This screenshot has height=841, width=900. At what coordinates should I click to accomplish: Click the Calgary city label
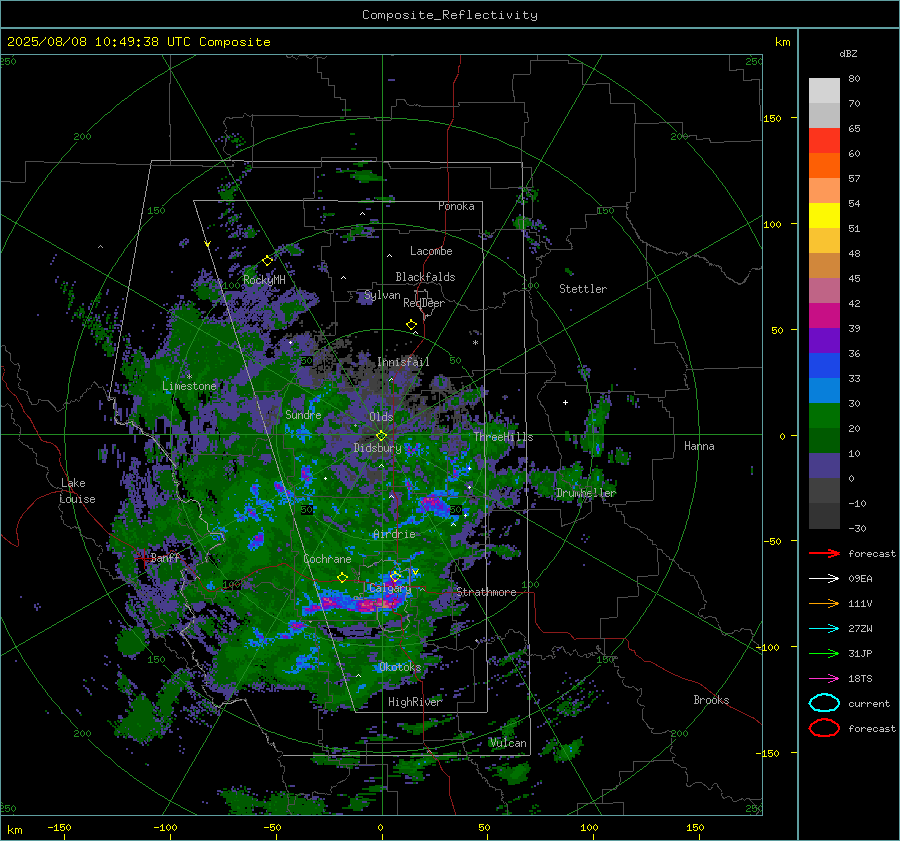coord(390,588)
